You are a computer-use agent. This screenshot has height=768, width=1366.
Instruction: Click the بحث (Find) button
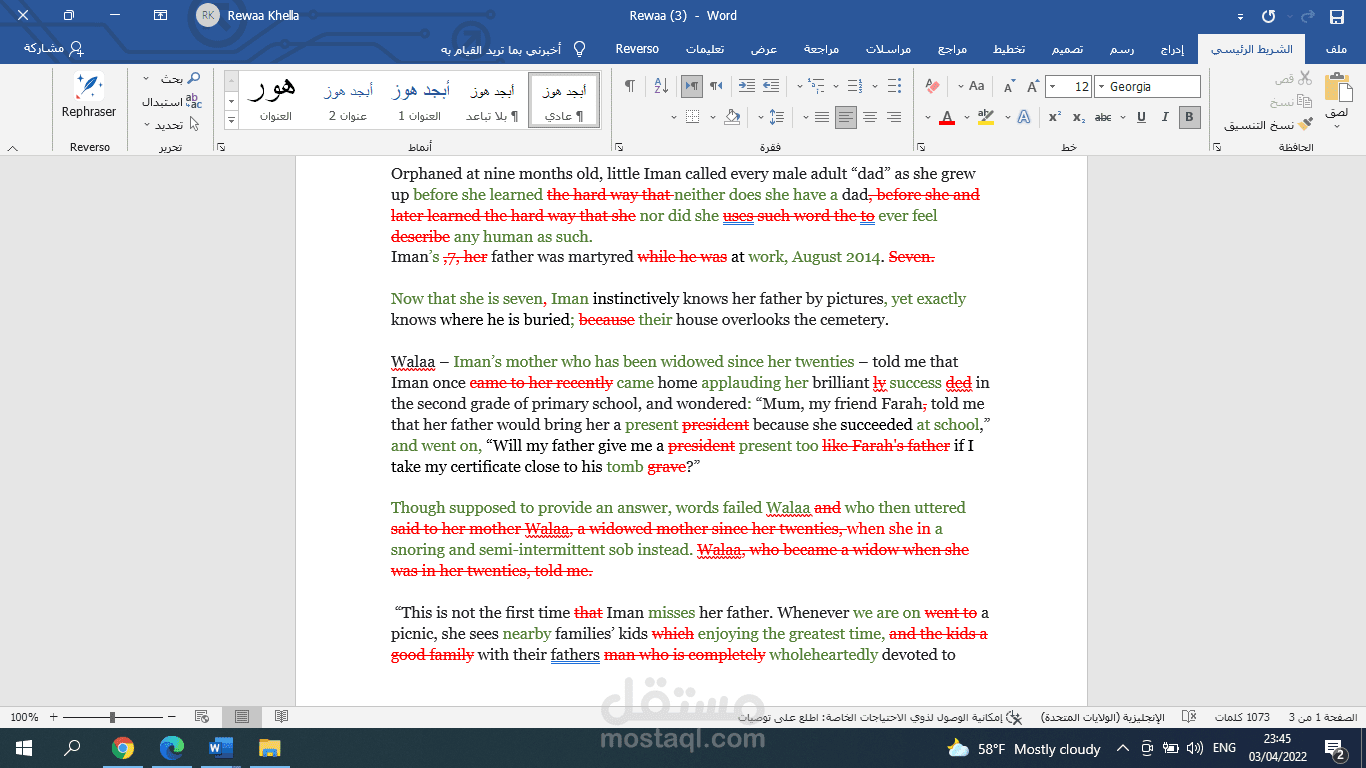point(180,78)
